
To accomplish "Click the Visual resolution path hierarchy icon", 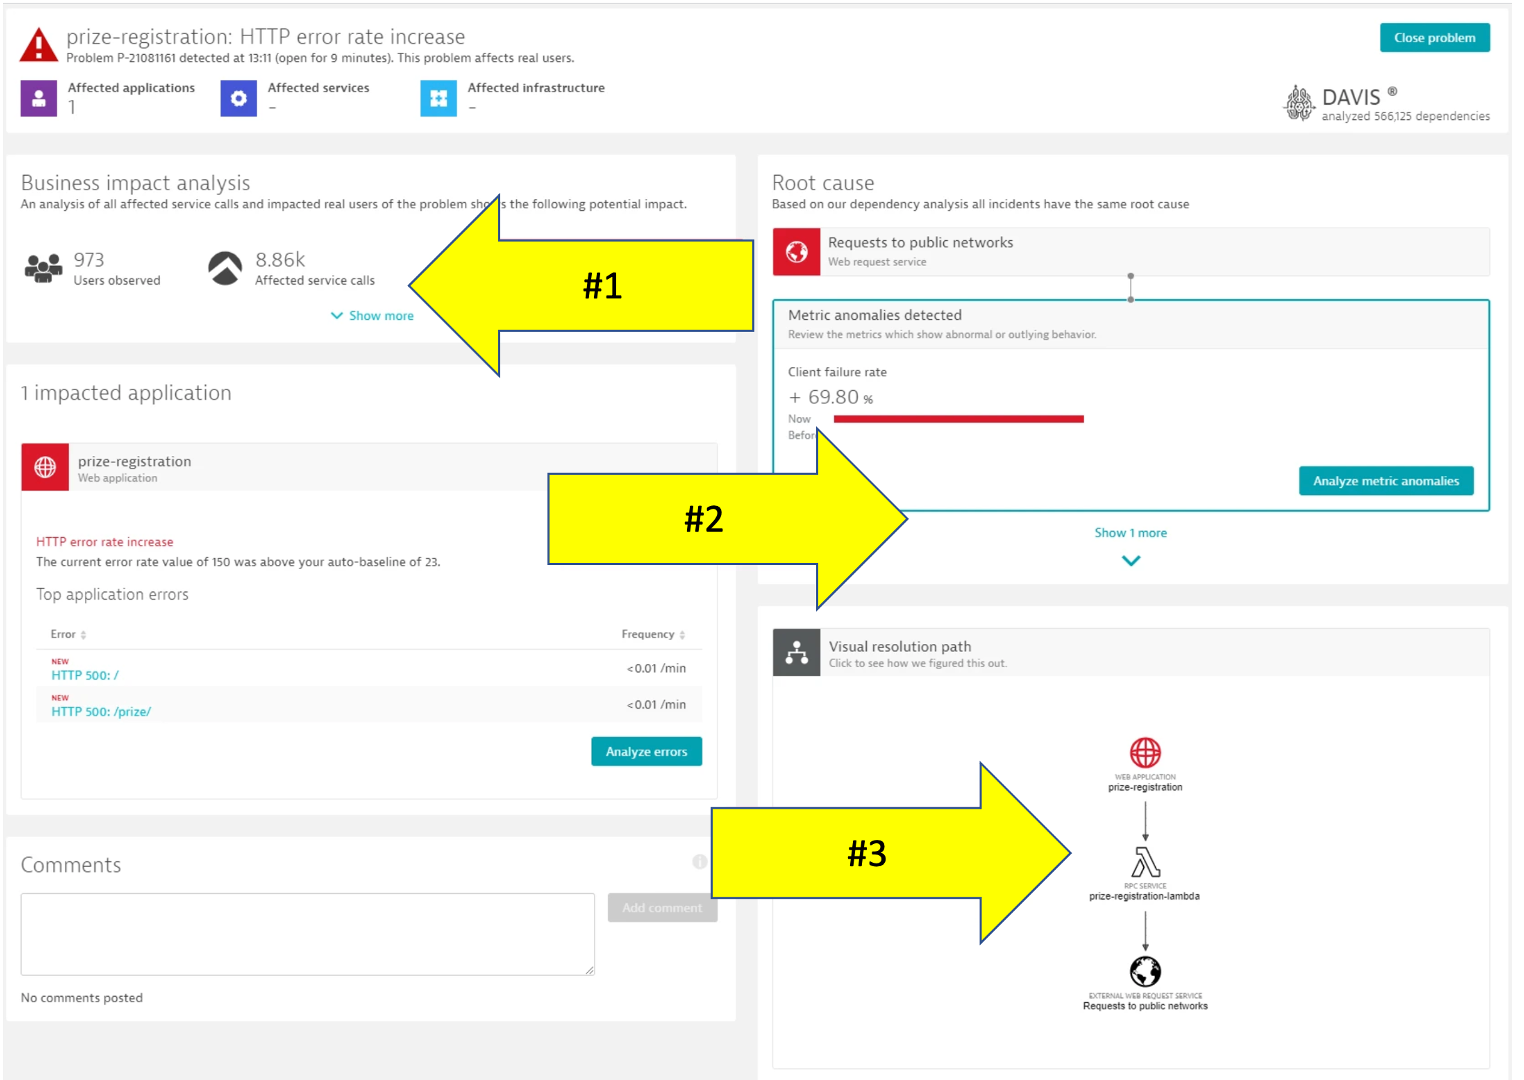I will coord(797,653).
